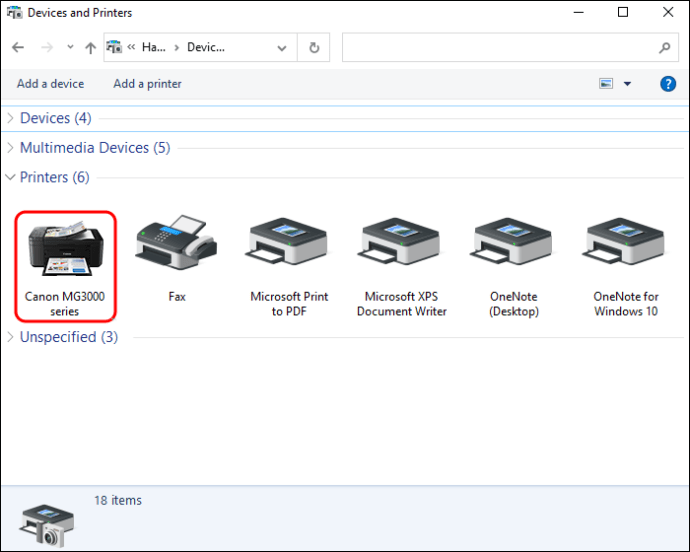Click the details pane printer-camera icon
Screen dimensions: 690x552
pos(47,526)
